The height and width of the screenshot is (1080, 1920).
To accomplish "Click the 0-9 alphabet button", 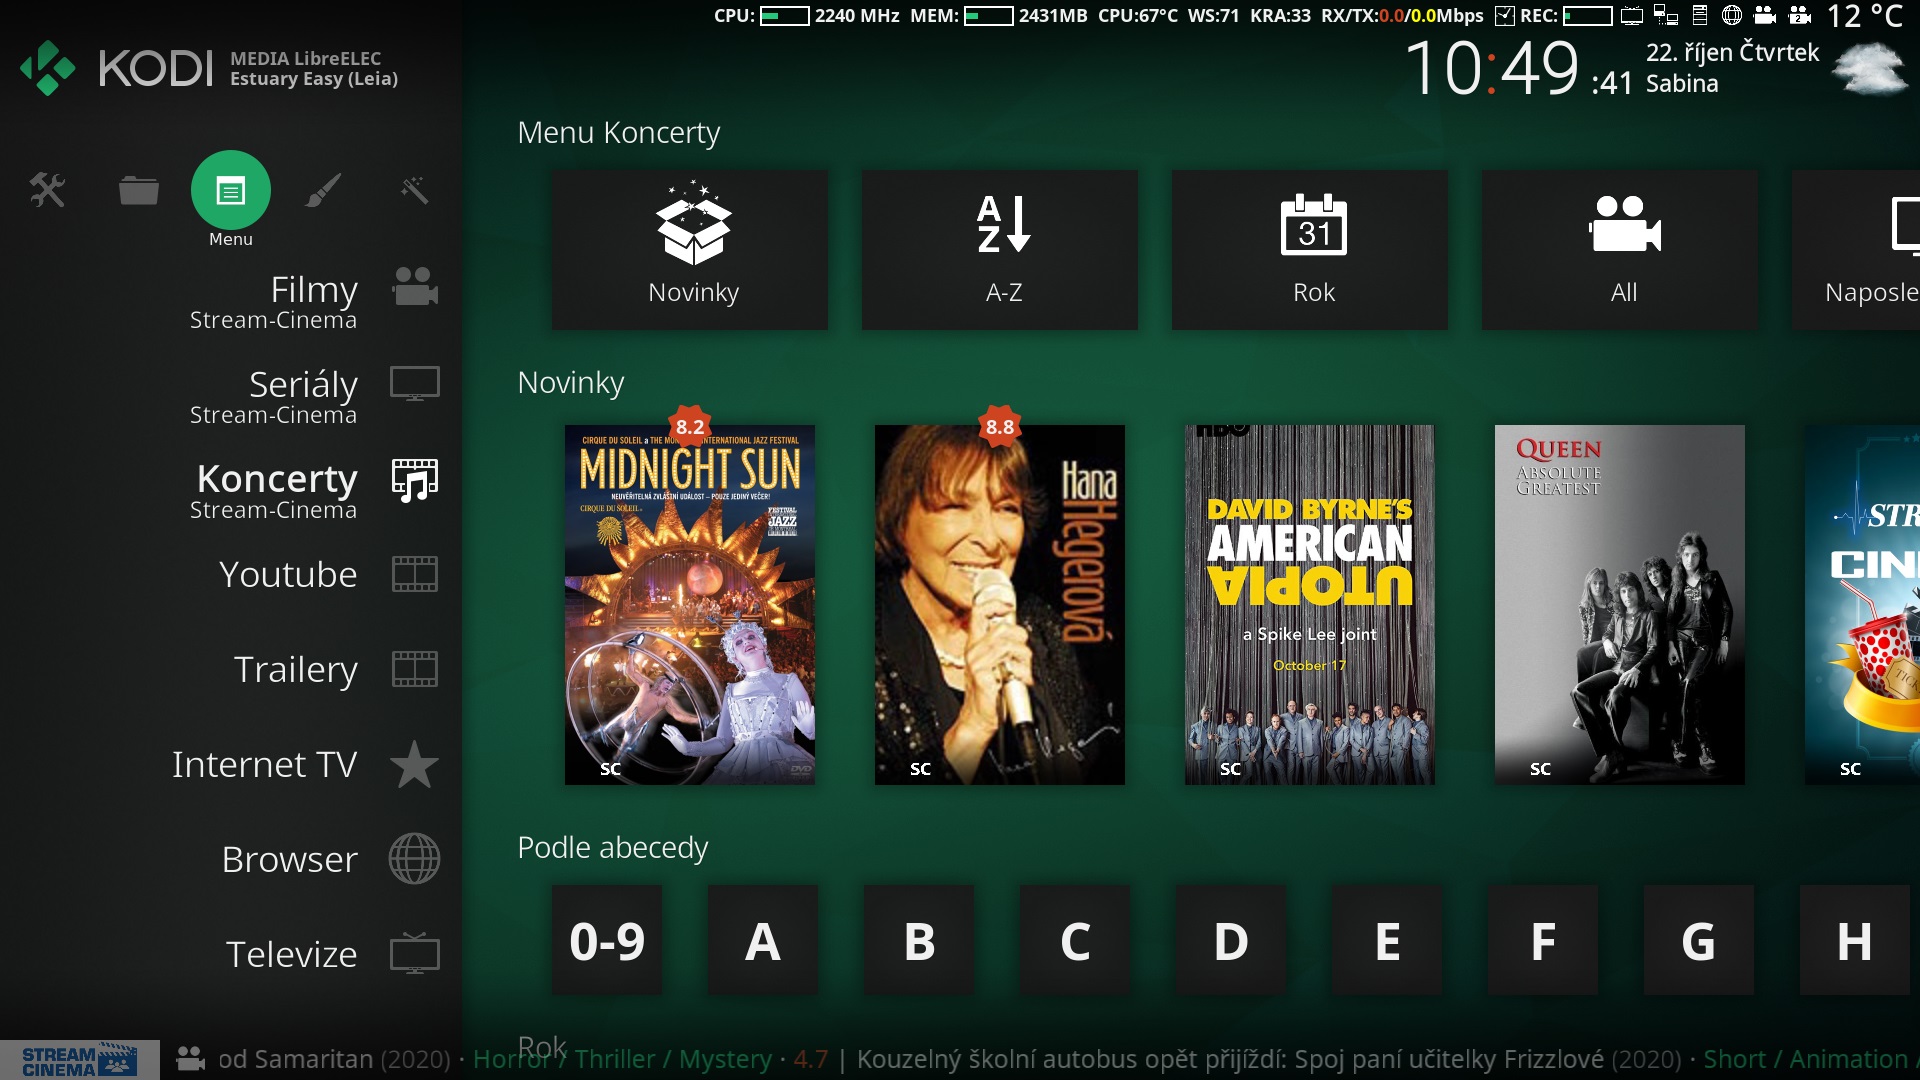I will [607, 940].
